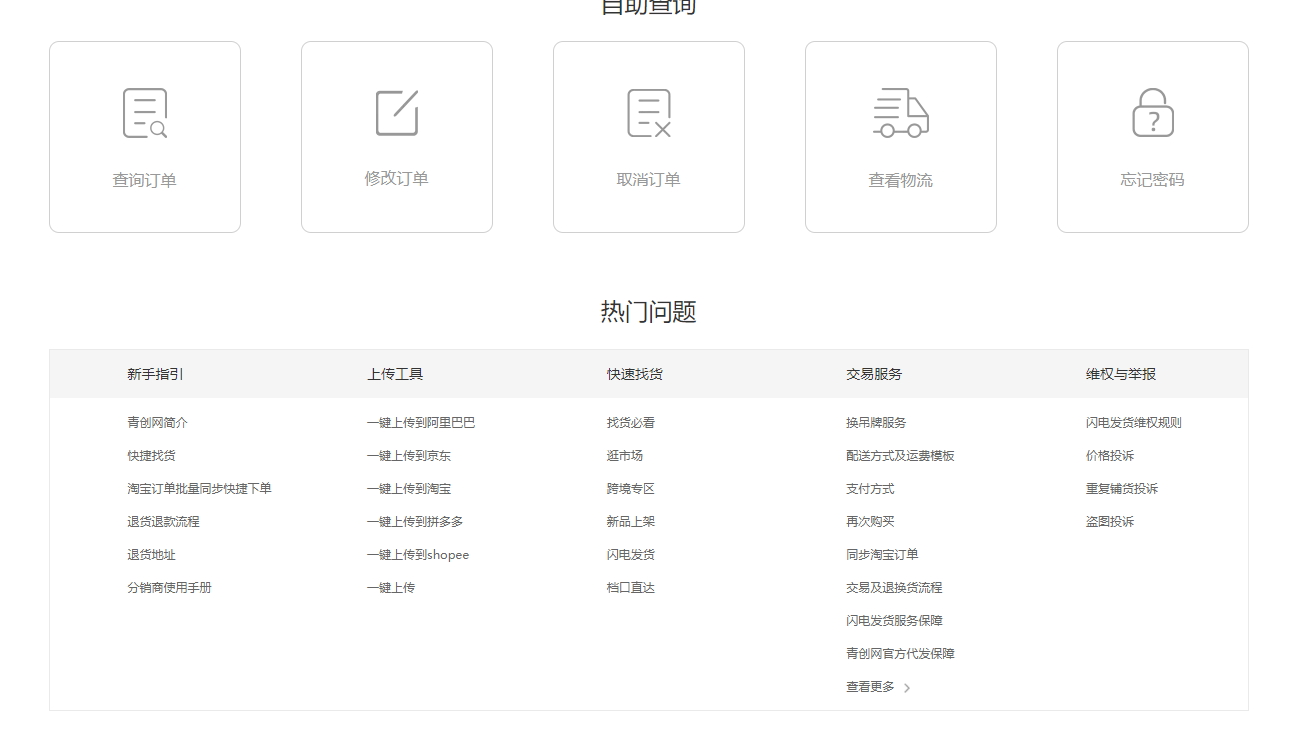Select the 维权与举报 column header
This screenshot has width=1297, height=738.
coord(1121,374)
